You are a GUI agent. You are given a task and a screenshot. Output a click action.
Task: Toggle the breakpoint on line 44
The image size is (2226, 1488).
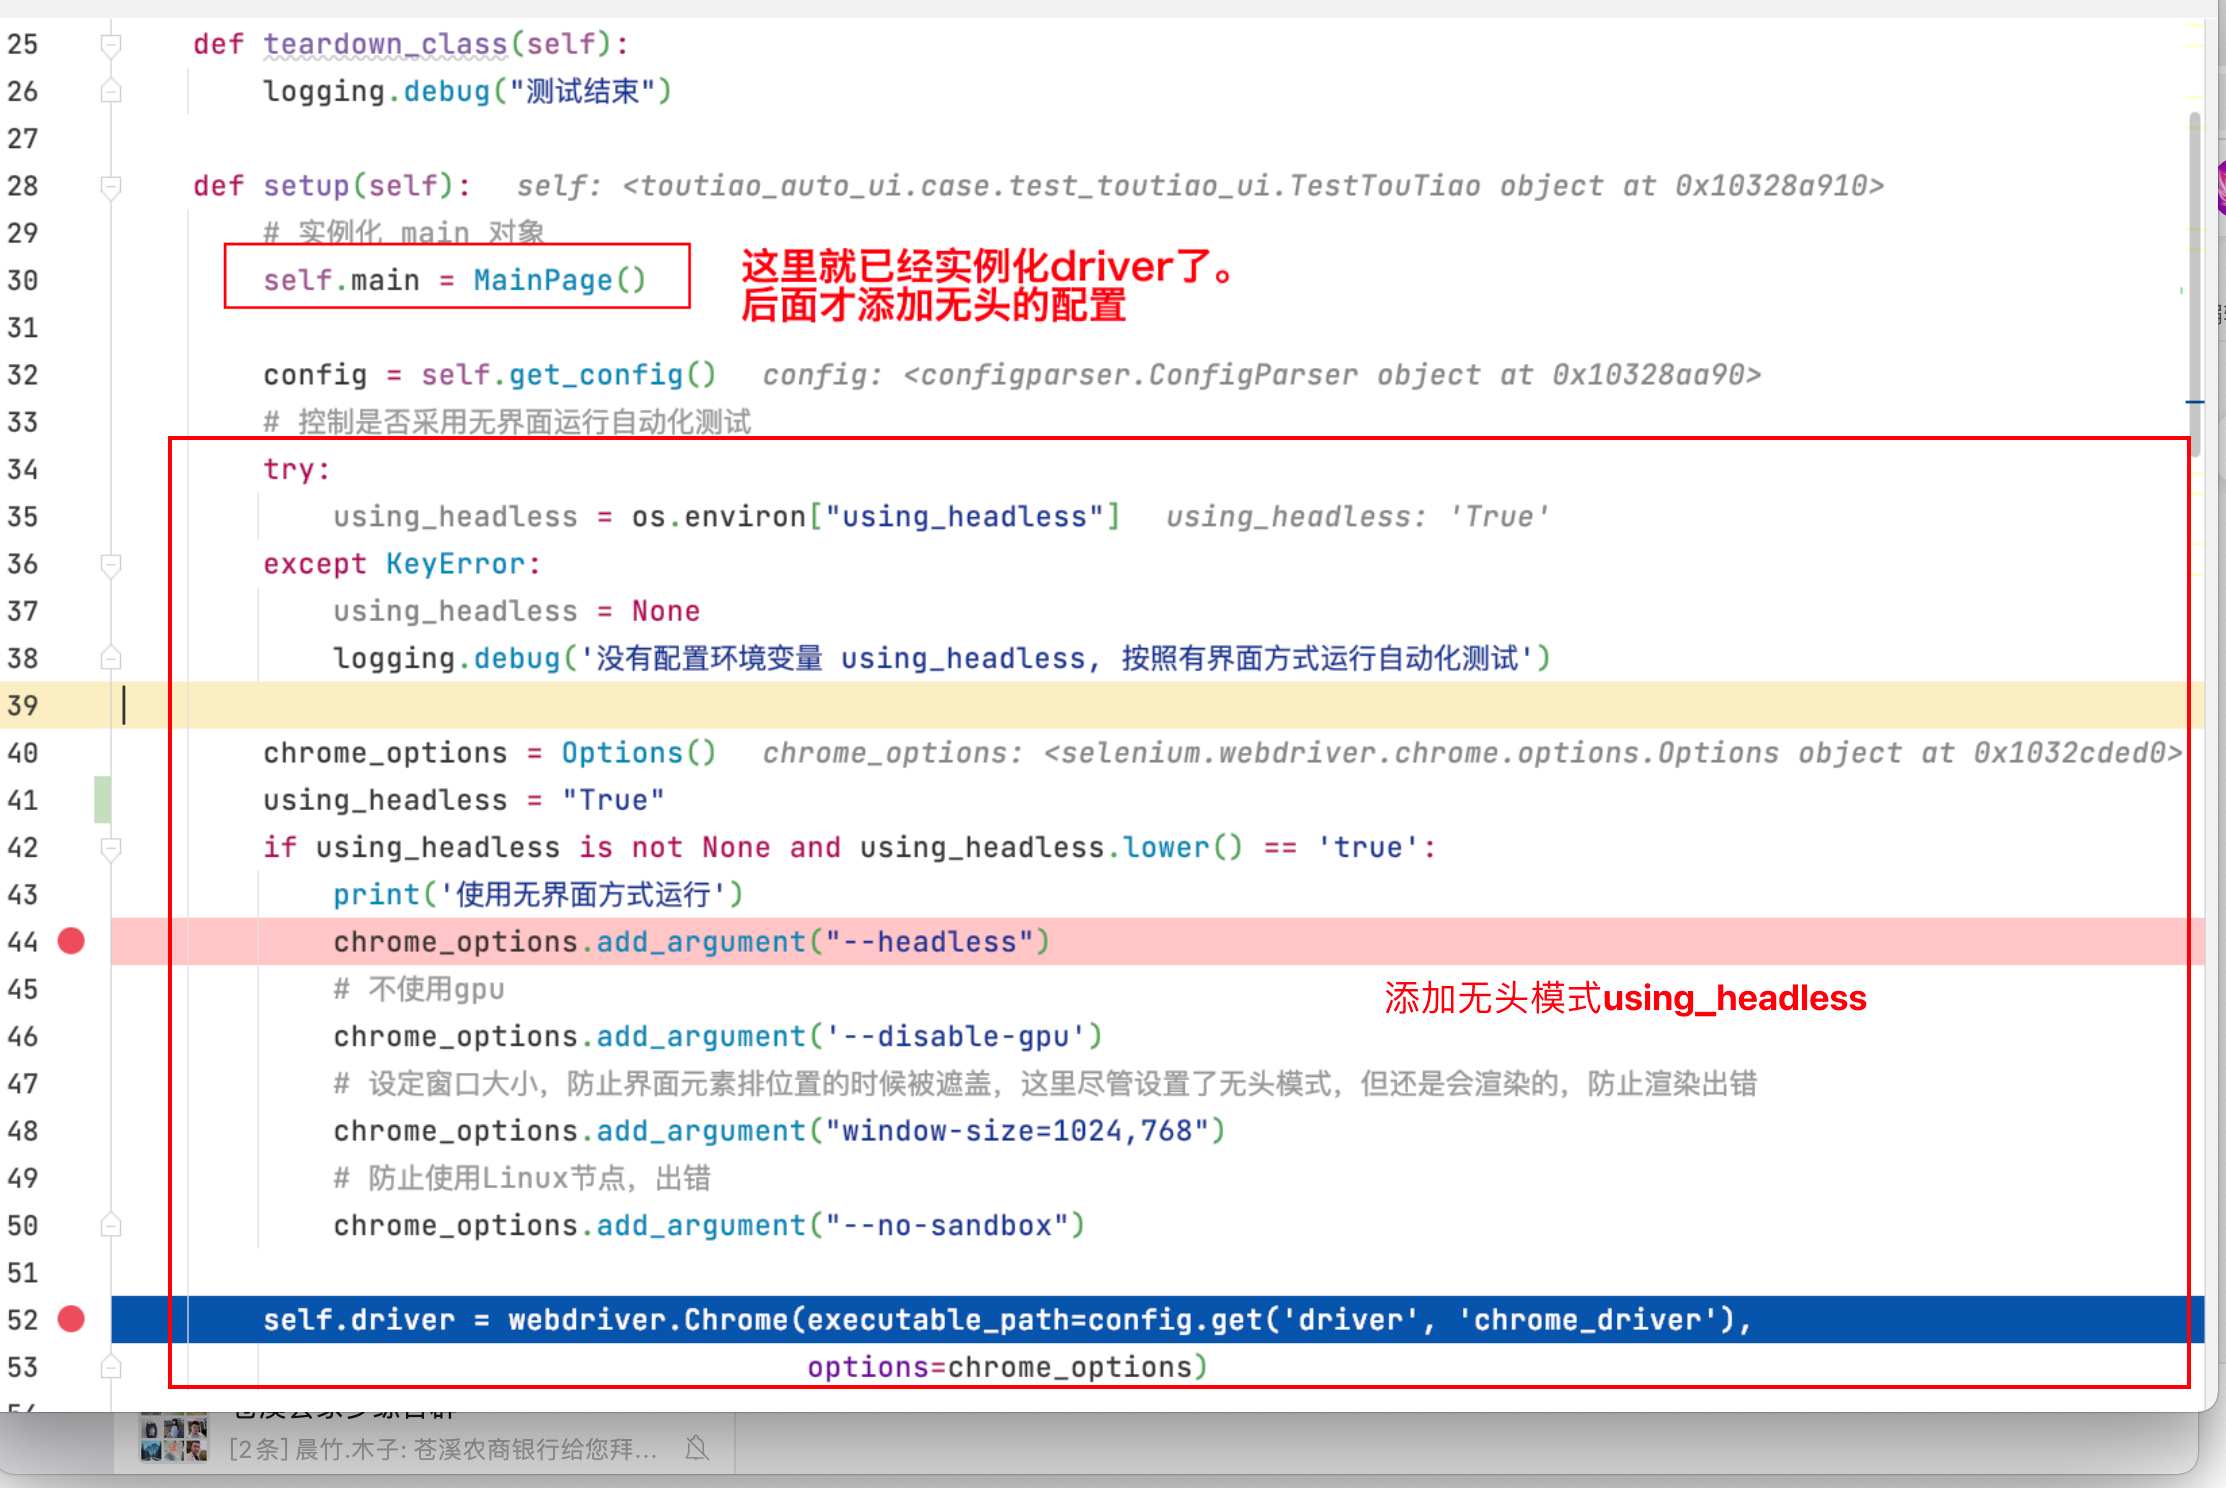pyautogui.click(x=71, y=941)
